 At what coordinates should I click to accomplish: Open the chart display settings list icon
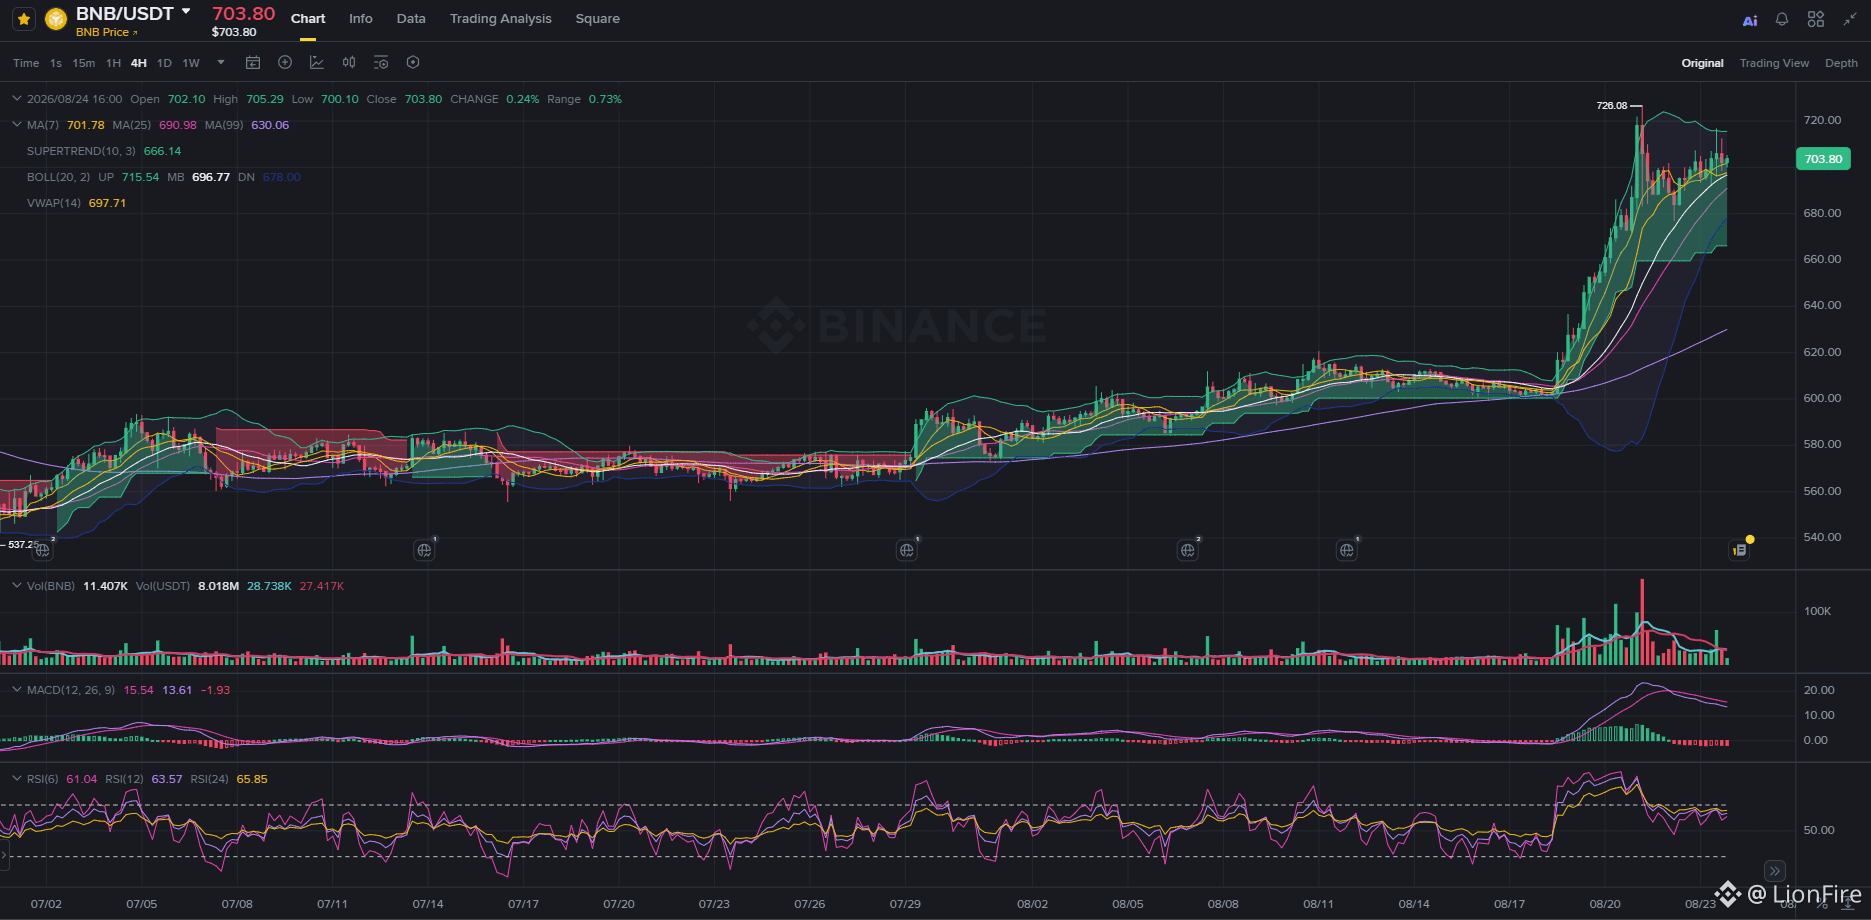(381, 62)
